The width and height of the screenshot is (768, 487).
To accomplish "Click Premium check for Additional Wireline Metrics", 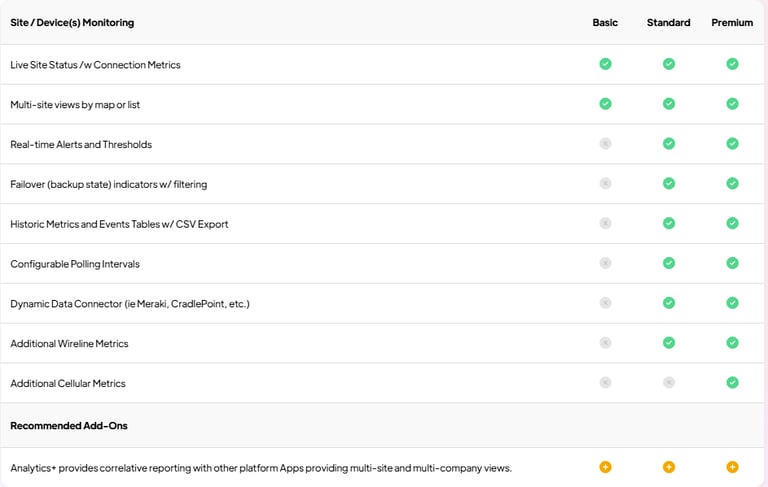I will pos(732,342).
